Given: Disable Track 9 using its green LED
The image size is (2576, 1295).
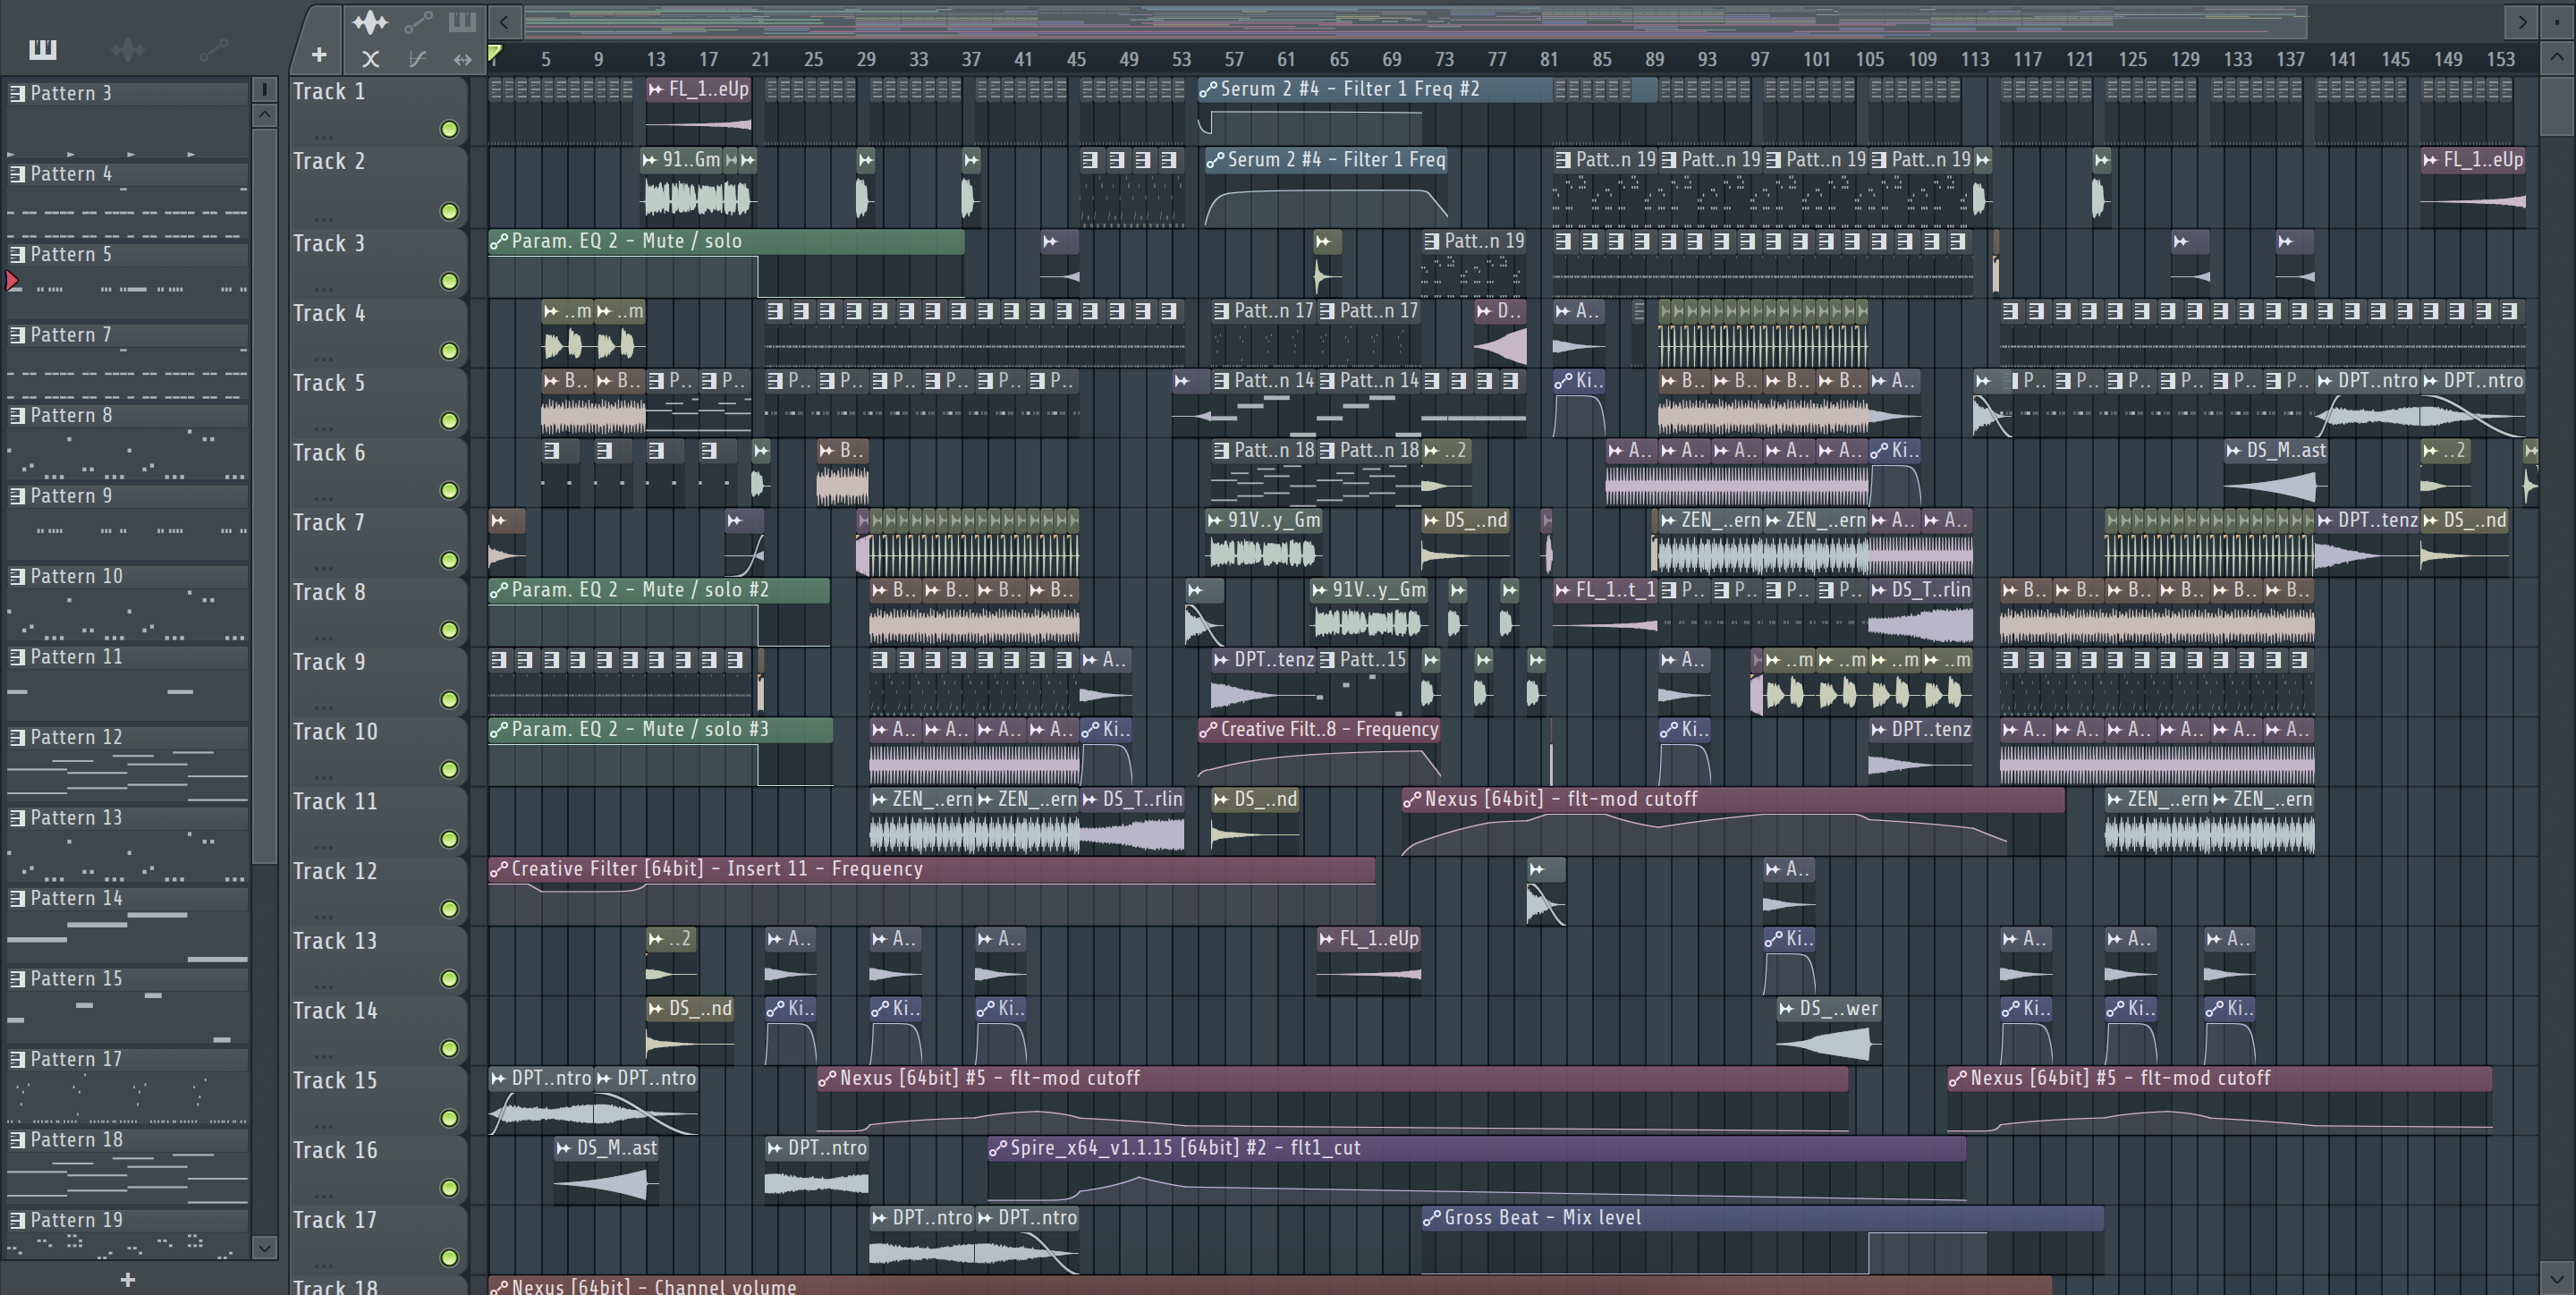Looking at the screenshot, I should 449,700.
